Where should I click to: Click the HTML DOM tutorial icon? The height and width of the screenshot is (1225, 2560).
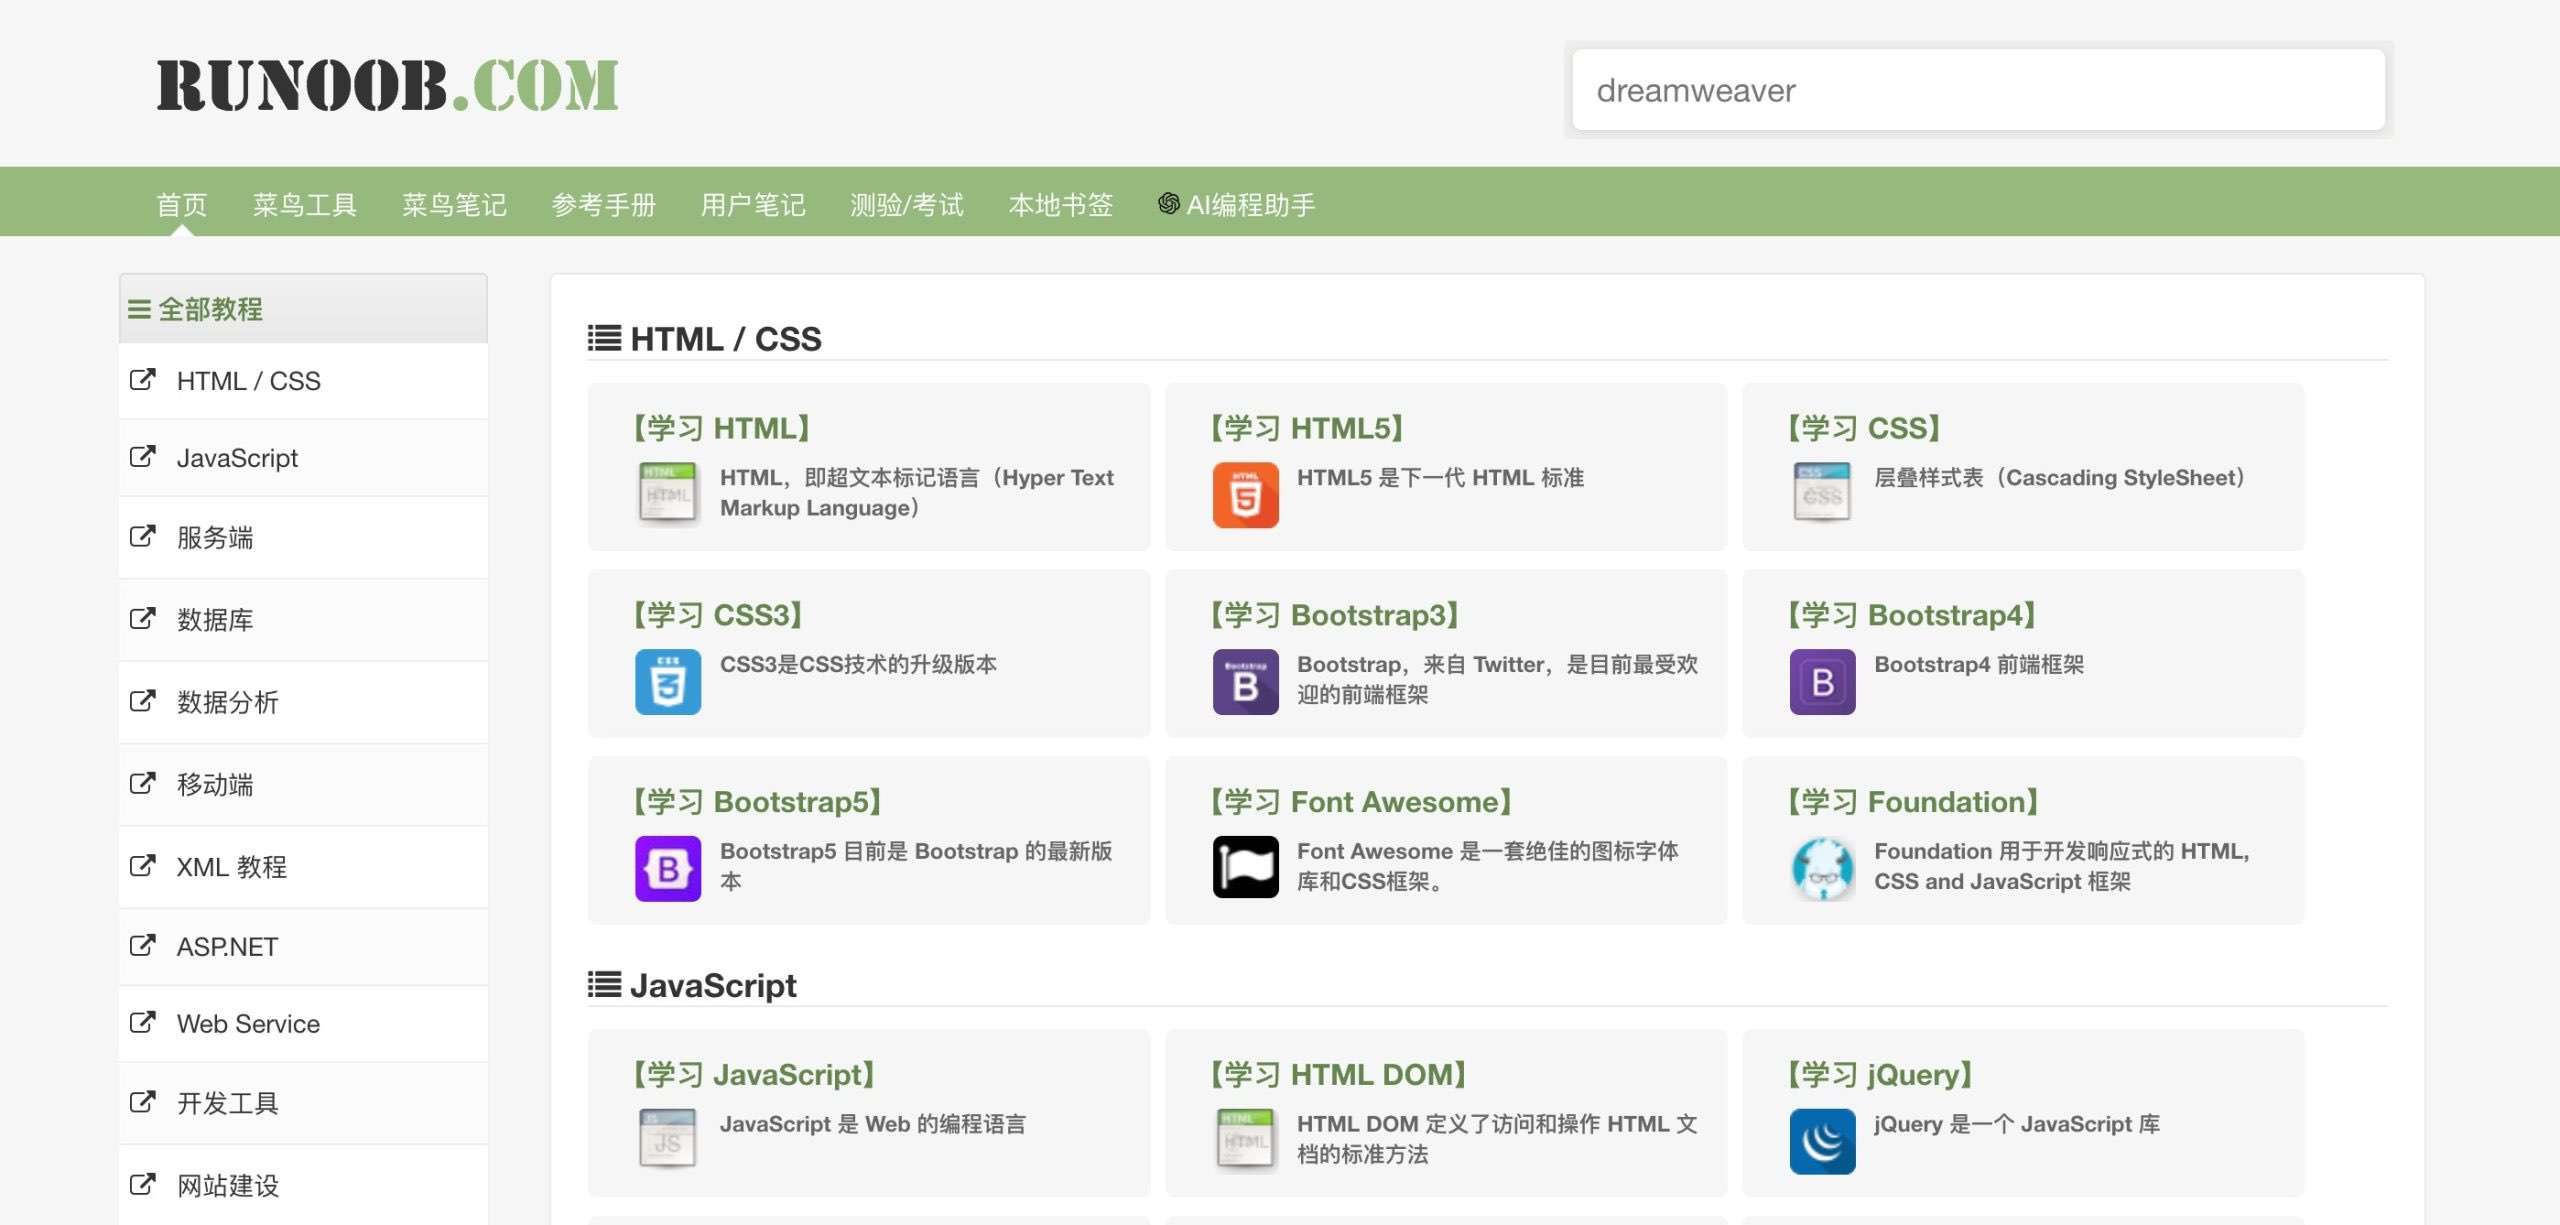click(x=1245, y=1140)
